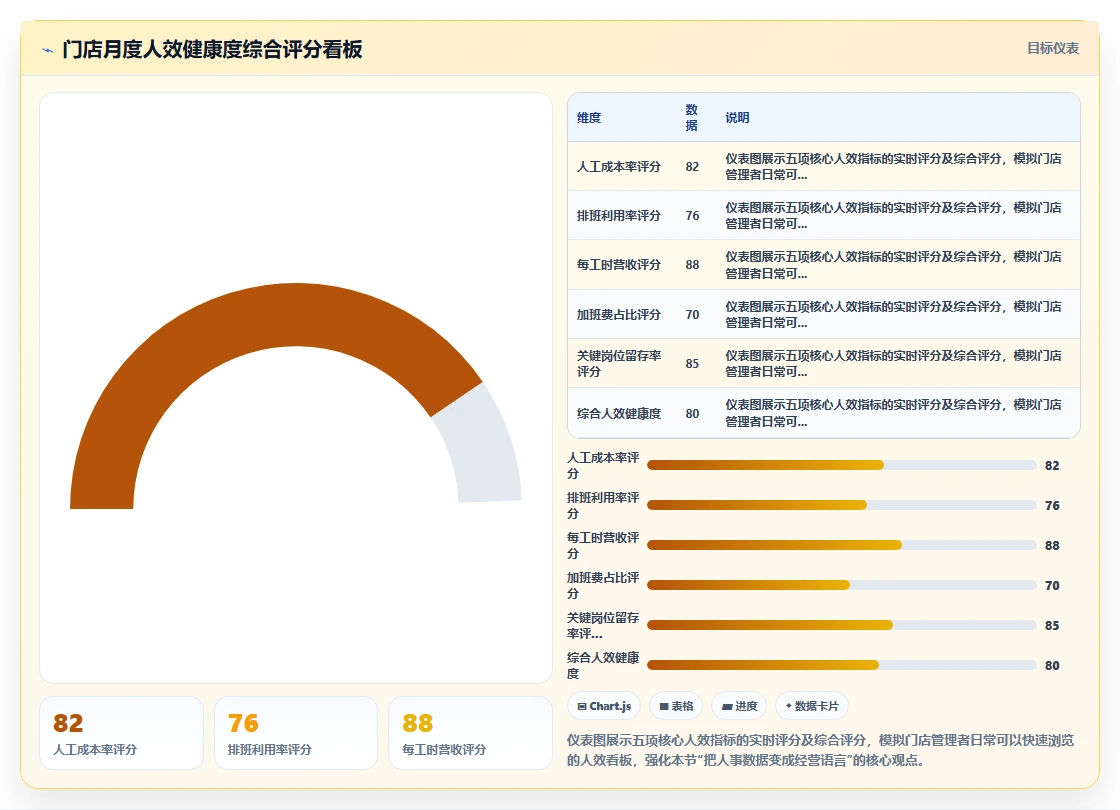The height and width of the screenshot is (810, 1120).
Task: Open the 82 人工成本率评分 stat card
Action: [x=121, y=734]
